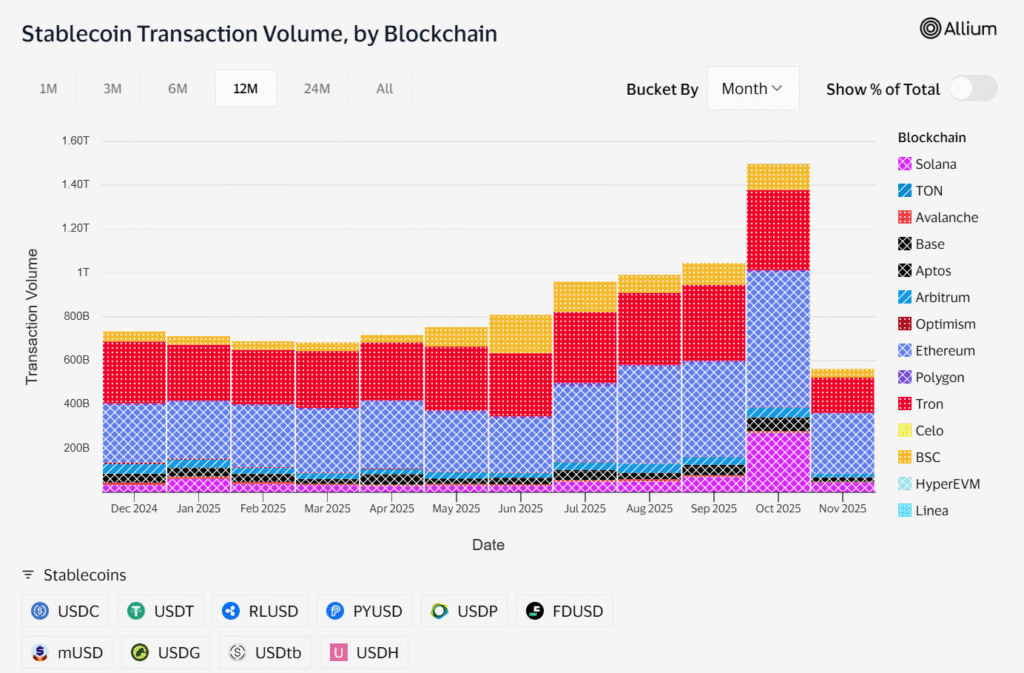Click the Allium logo

957,28
